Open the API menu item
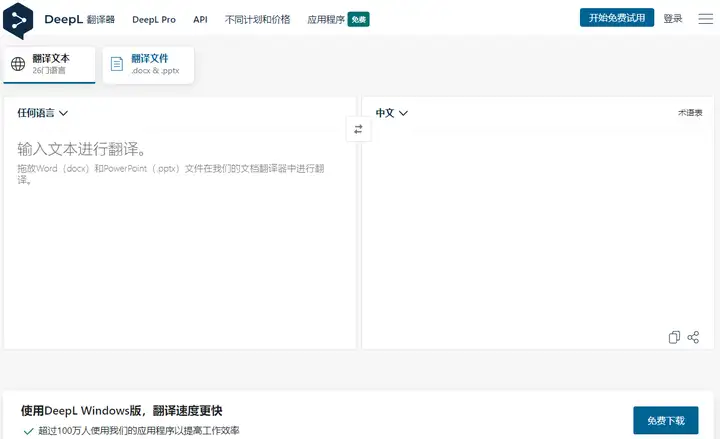This screenshot has width=720, height=439. [200, 19]
